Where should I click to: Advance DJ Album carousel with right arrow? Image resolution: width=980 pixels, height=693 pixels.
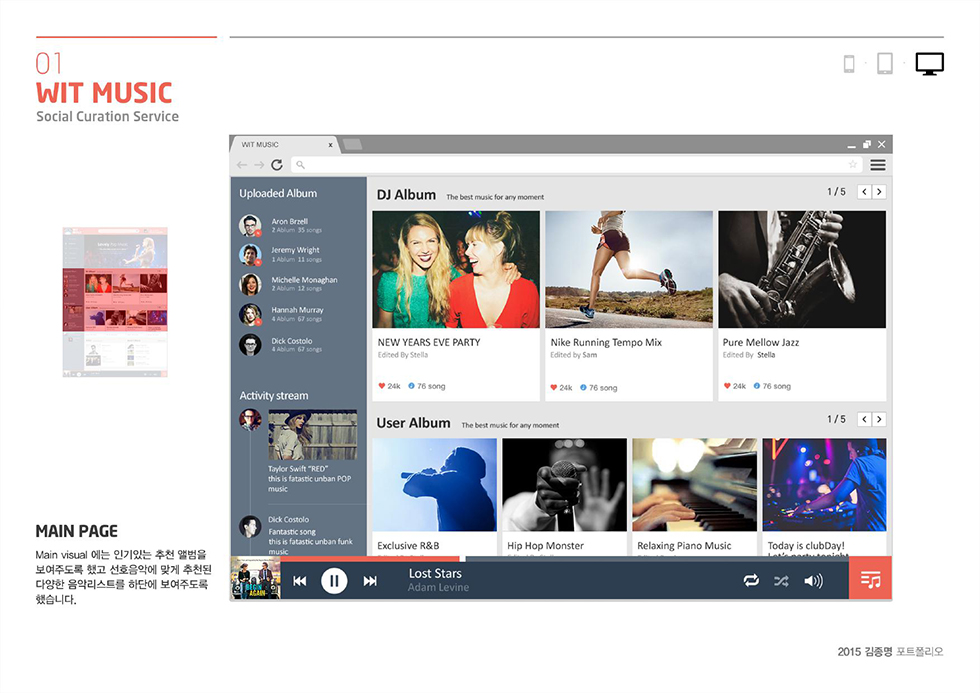[879, 190]
